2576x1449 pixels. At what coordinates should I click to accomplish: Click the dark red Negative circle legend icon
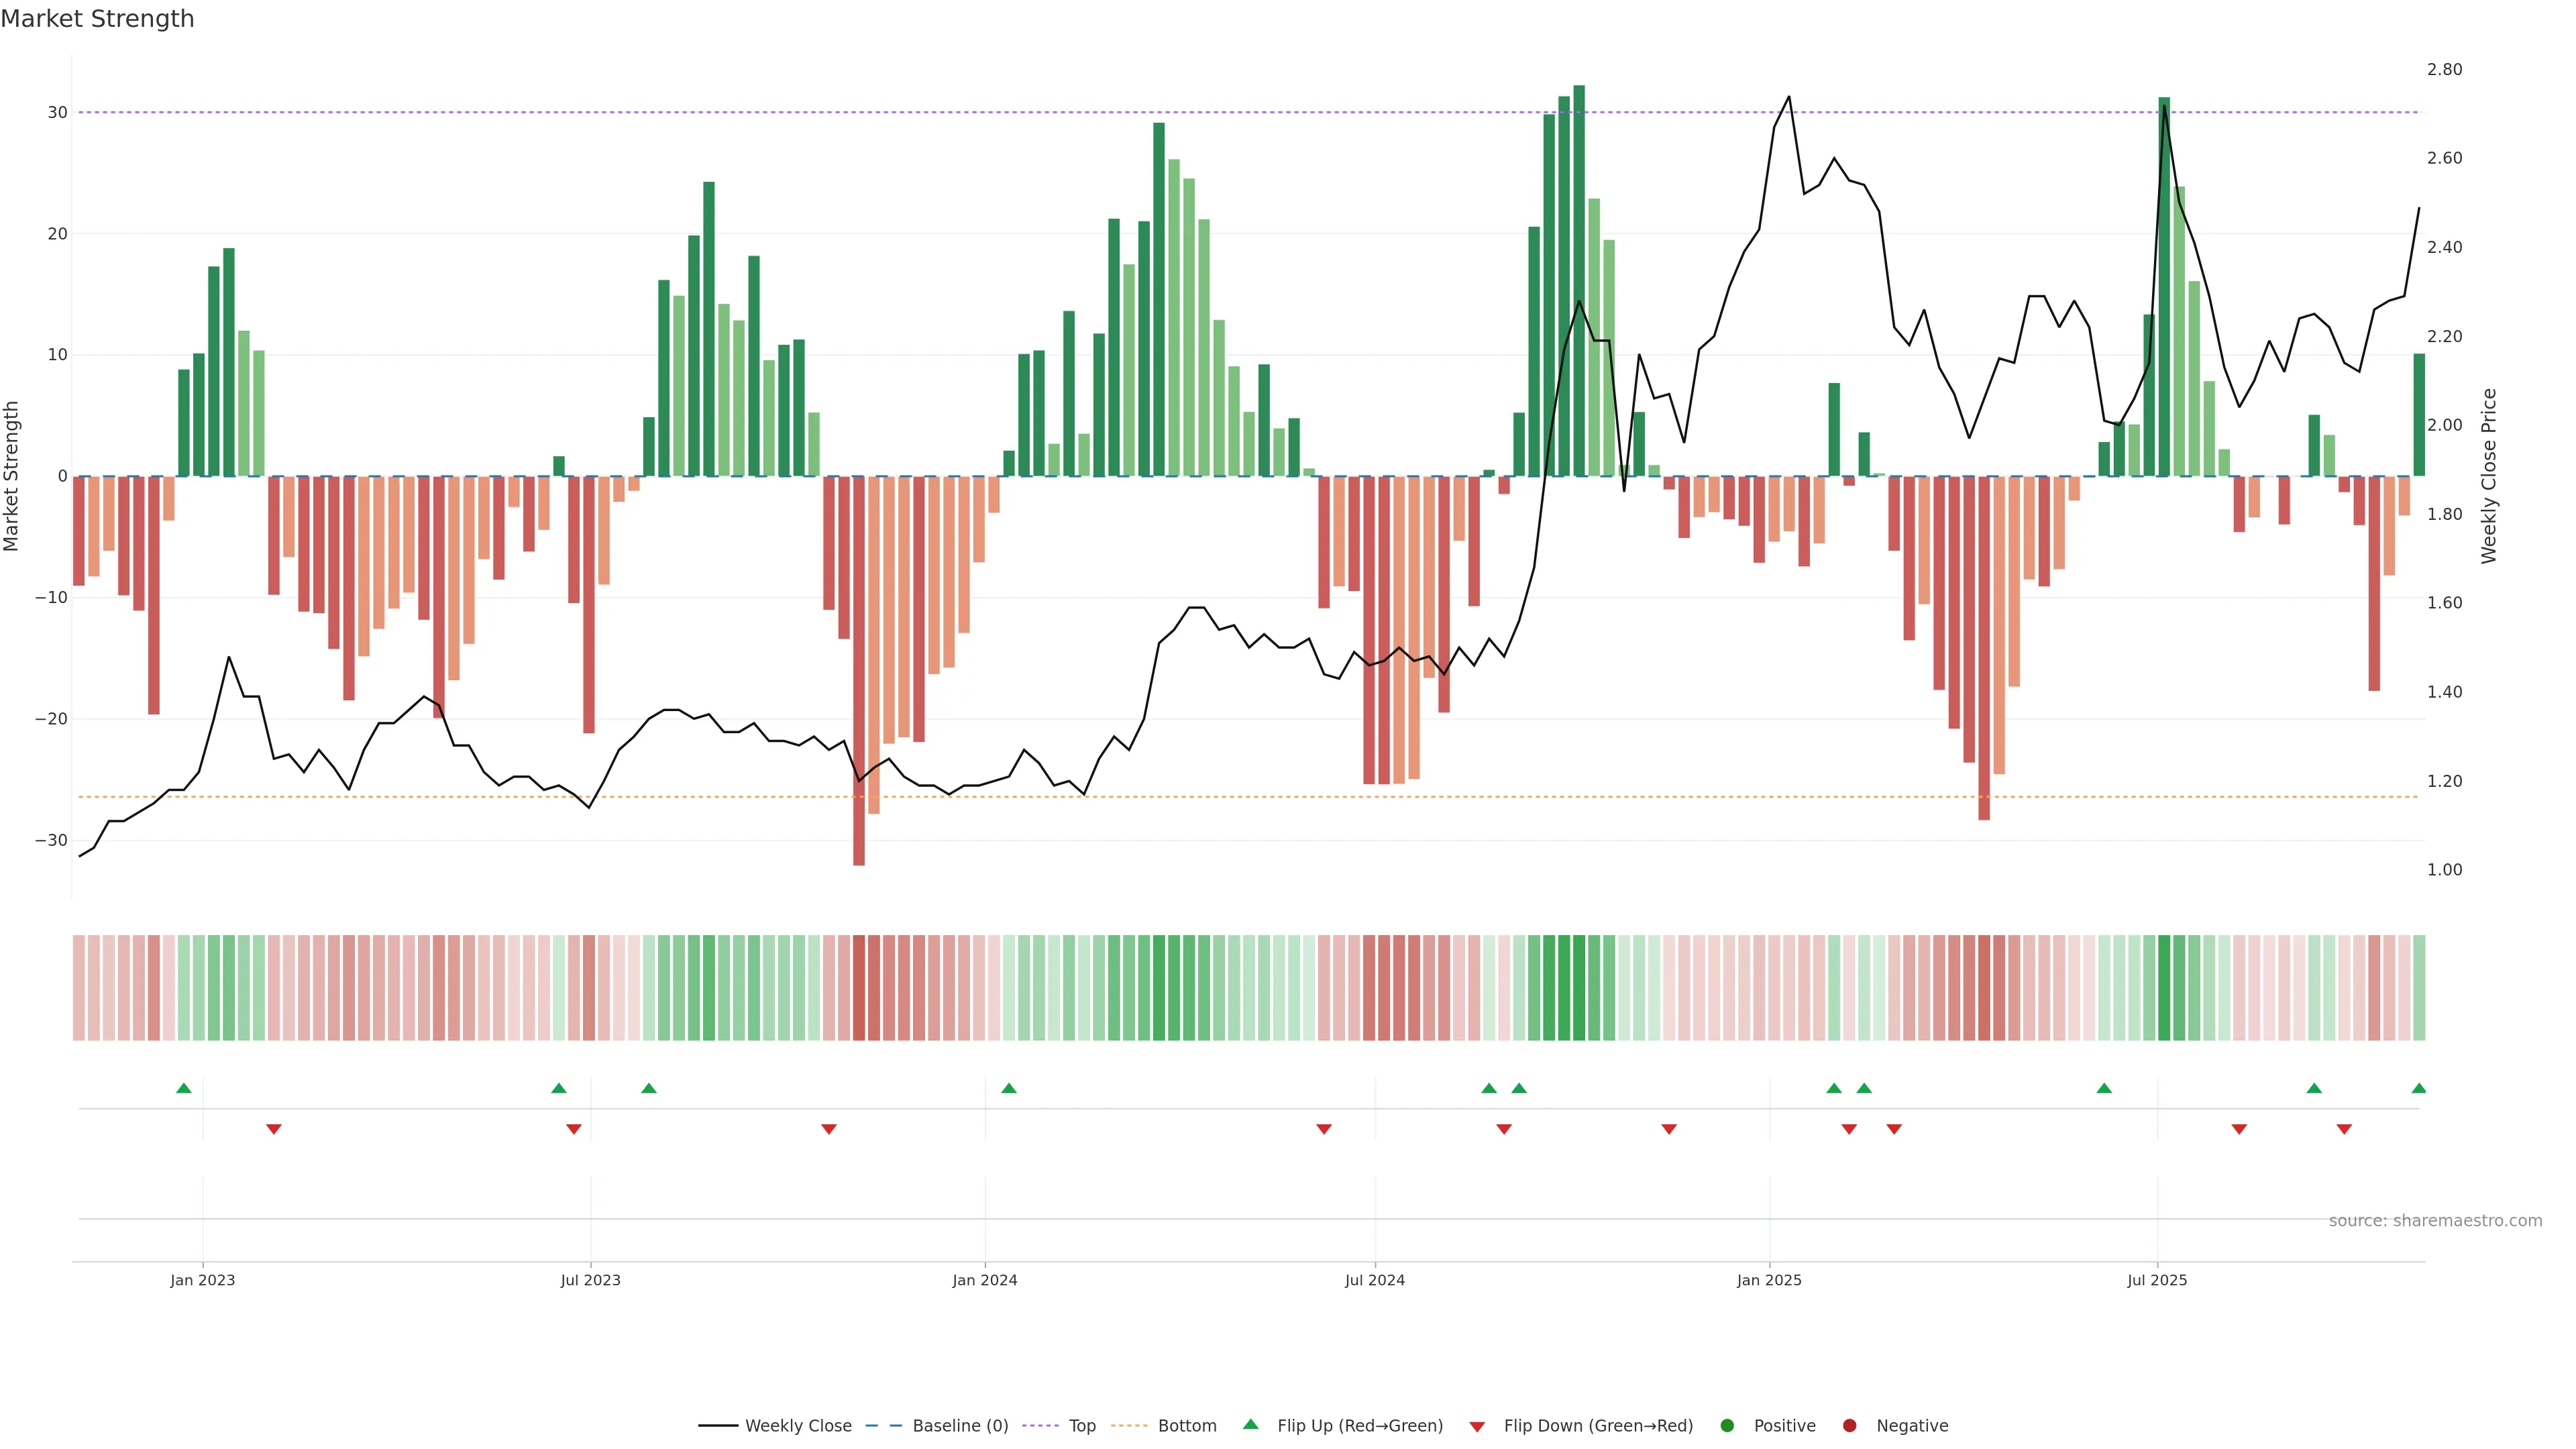click(1849, 1426)
